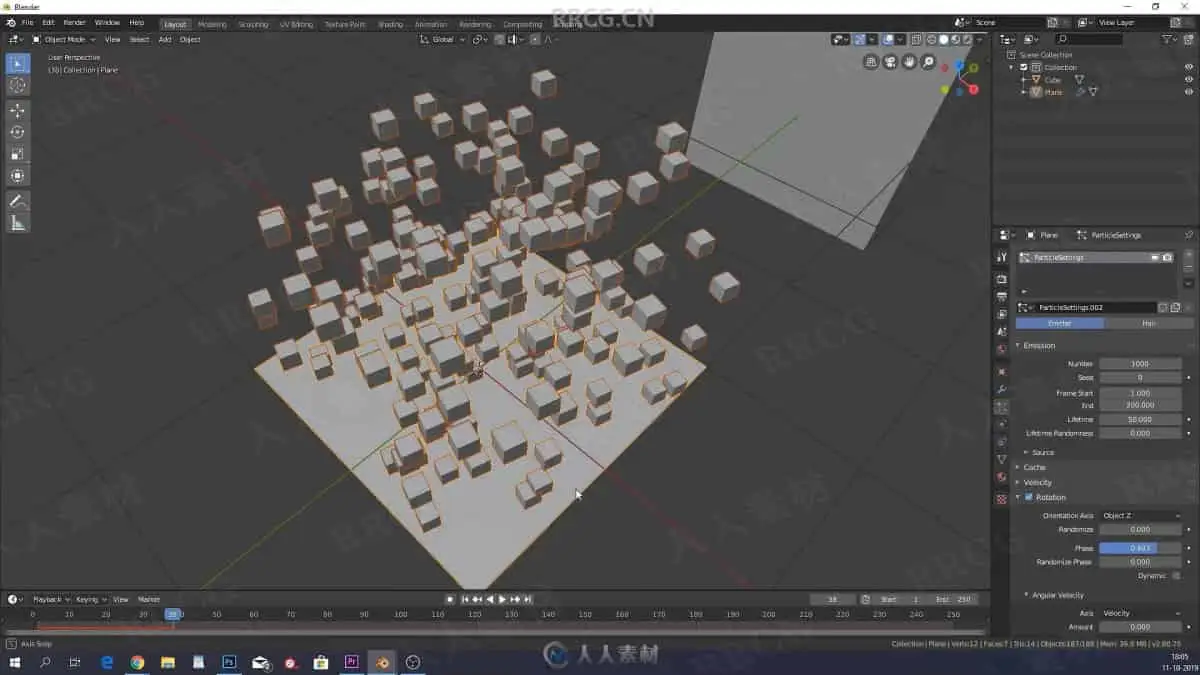Screen dimensions: 1200x675
Task: Click the ParticleSettings slot in list
Action: pos(1096,257)
